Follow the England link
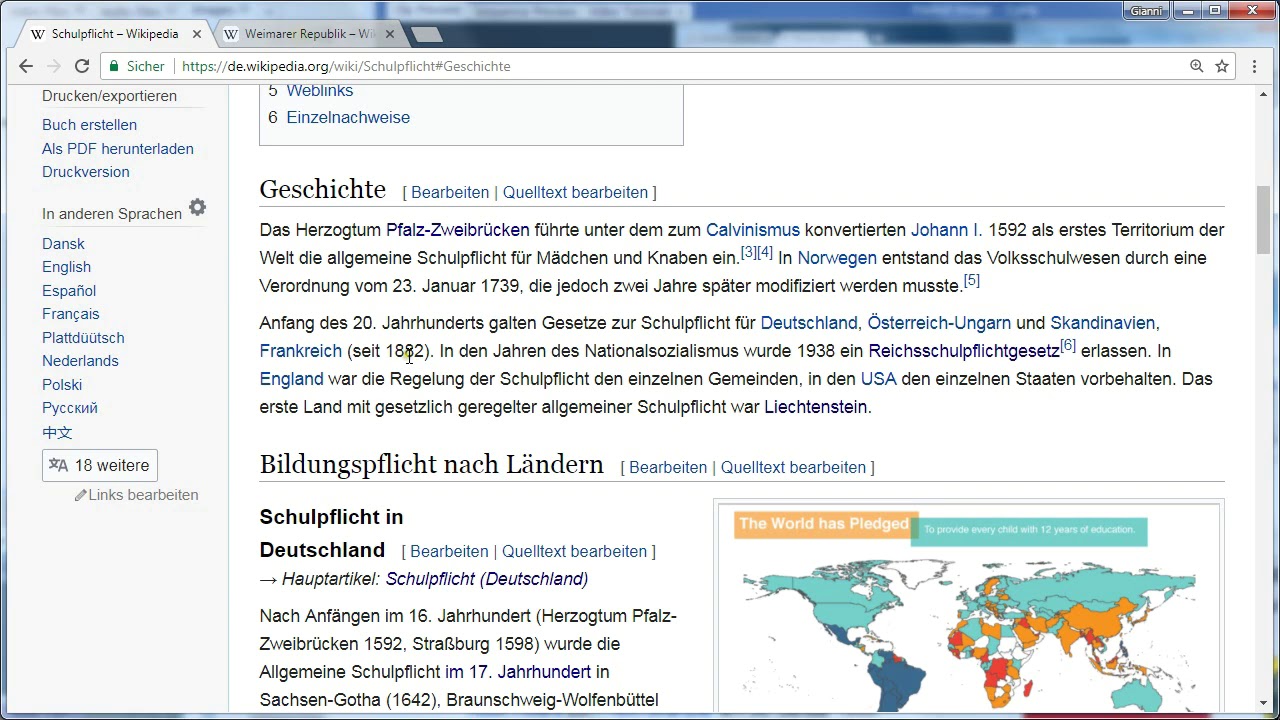The image size is (1280, 720). [x=292, y=379]
